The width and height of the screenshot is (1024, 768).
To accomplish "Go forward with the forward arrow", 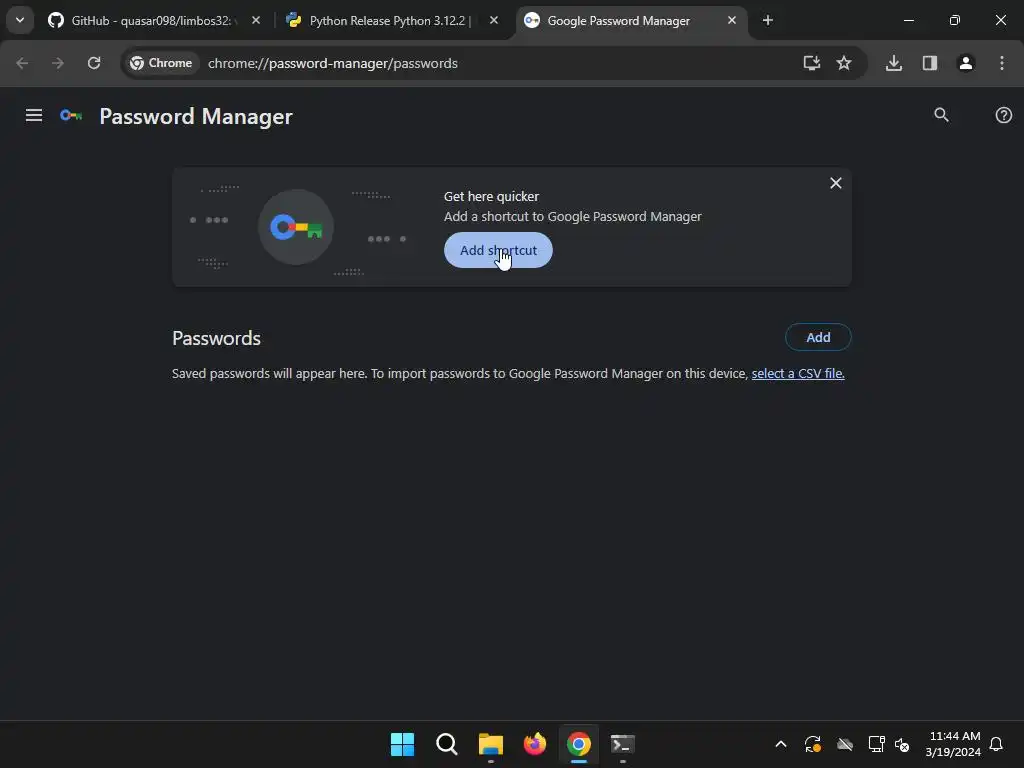I will pyautogui.click(x=58, y=63).
